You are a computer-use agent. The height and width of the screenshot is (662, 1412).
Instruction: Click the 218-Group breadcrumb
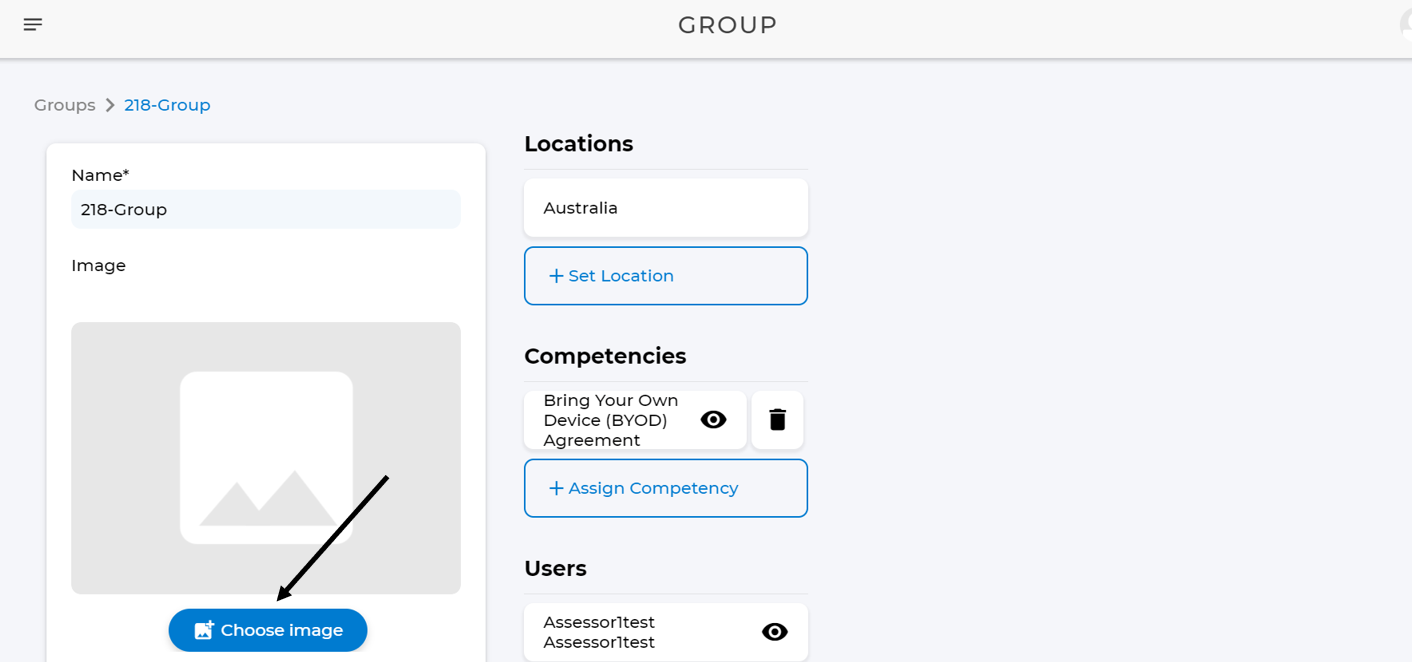(x=167, y=105)
